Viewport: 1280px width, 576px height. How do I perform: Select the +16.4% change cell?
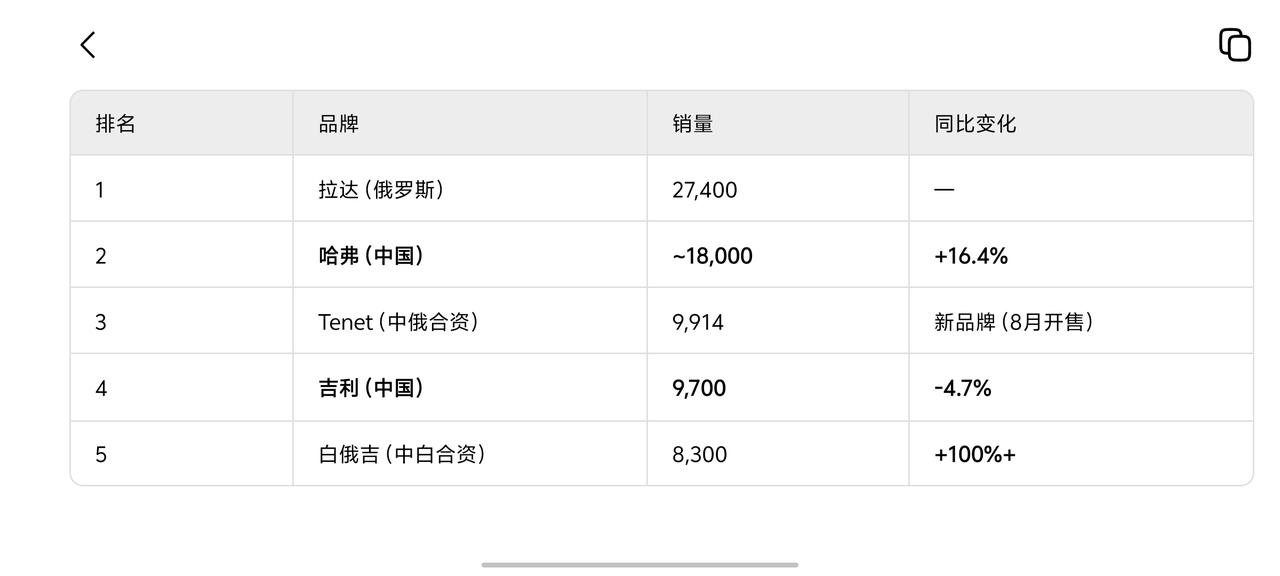pos(971,256)
